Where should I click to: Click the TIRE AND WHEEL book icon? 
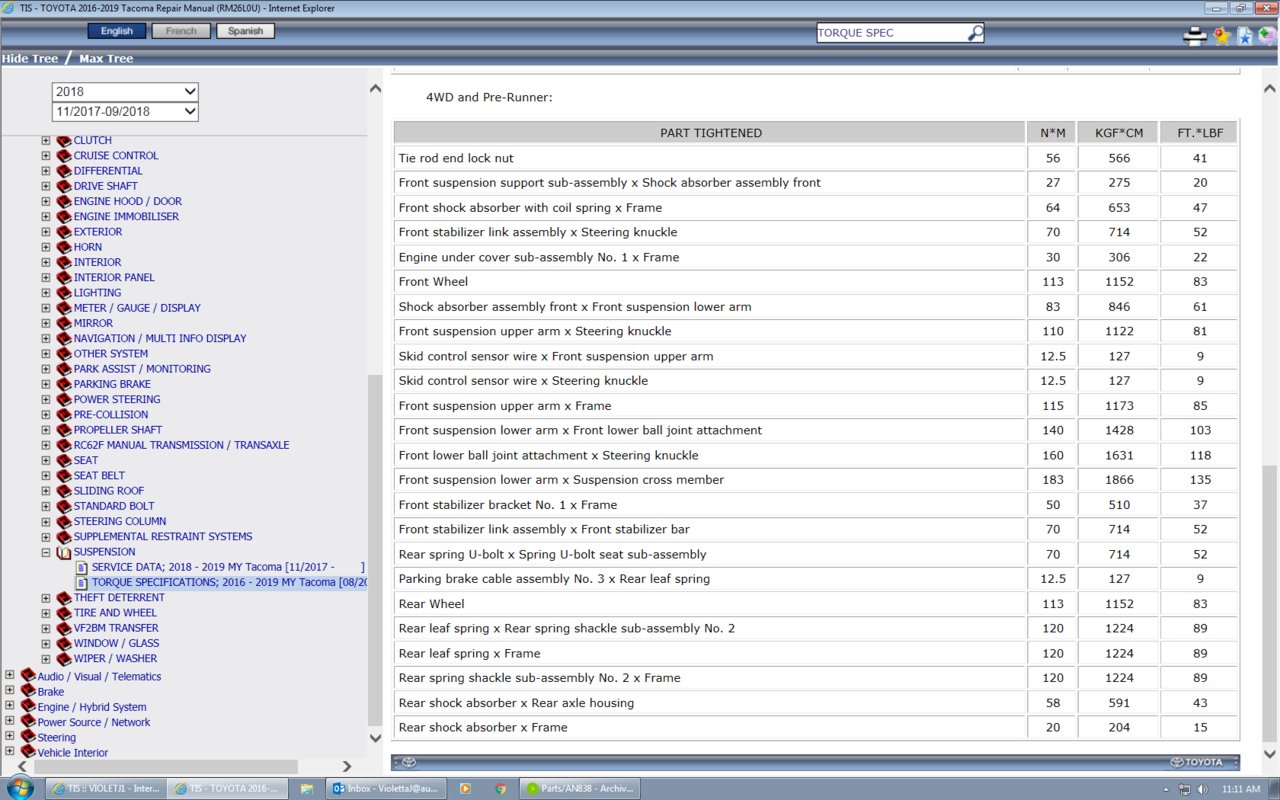(x=64, y=613)
